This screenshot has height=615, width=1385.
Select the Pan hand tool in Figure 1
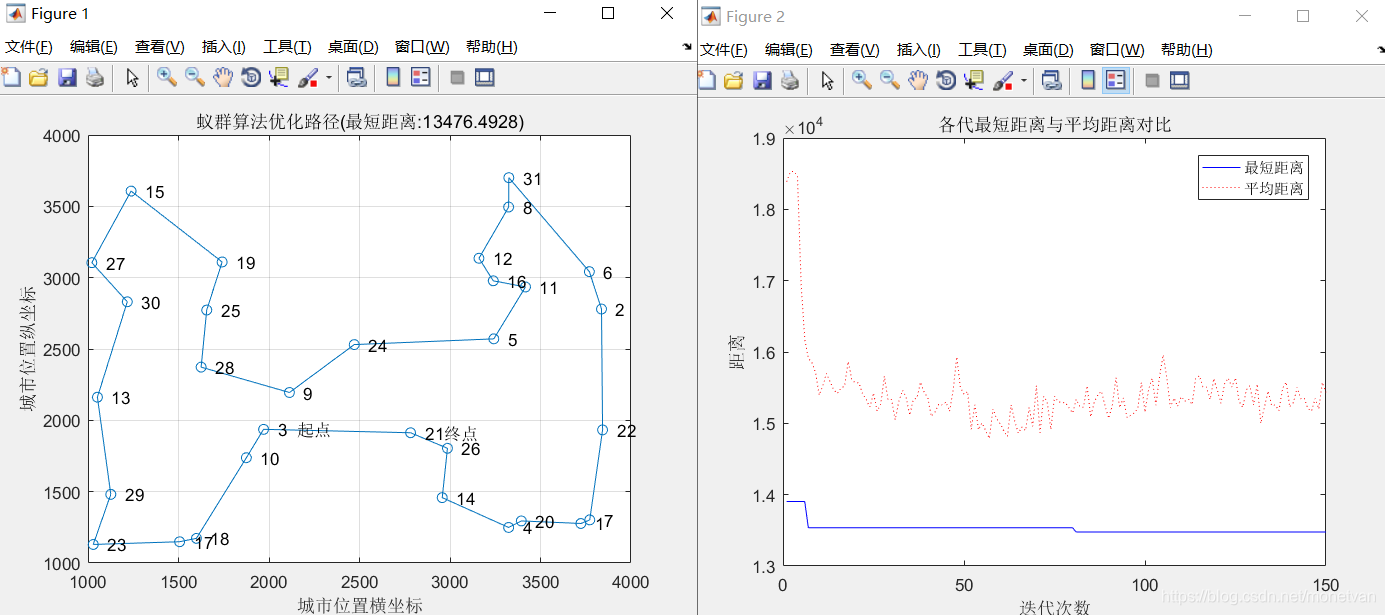click(222, 77)
